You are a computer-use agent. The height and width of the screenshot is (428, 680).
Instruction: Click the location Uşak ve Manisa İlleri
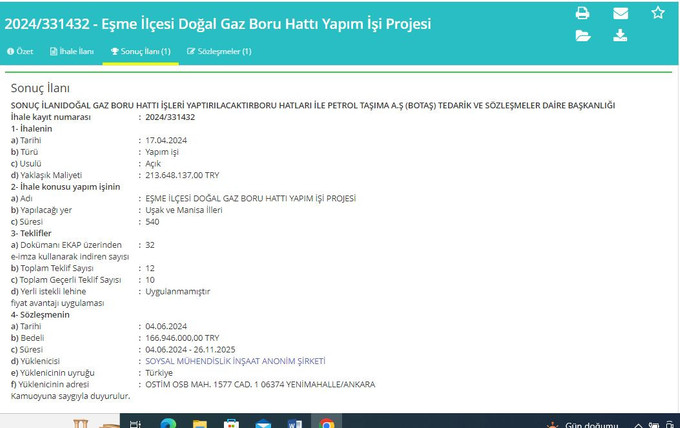point(184,210)
